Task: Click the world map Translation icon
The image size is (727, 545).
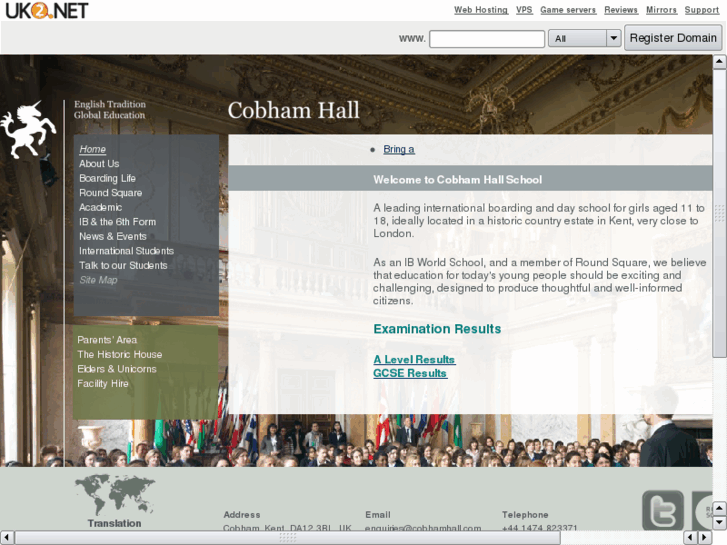Action: coord(115,494)
